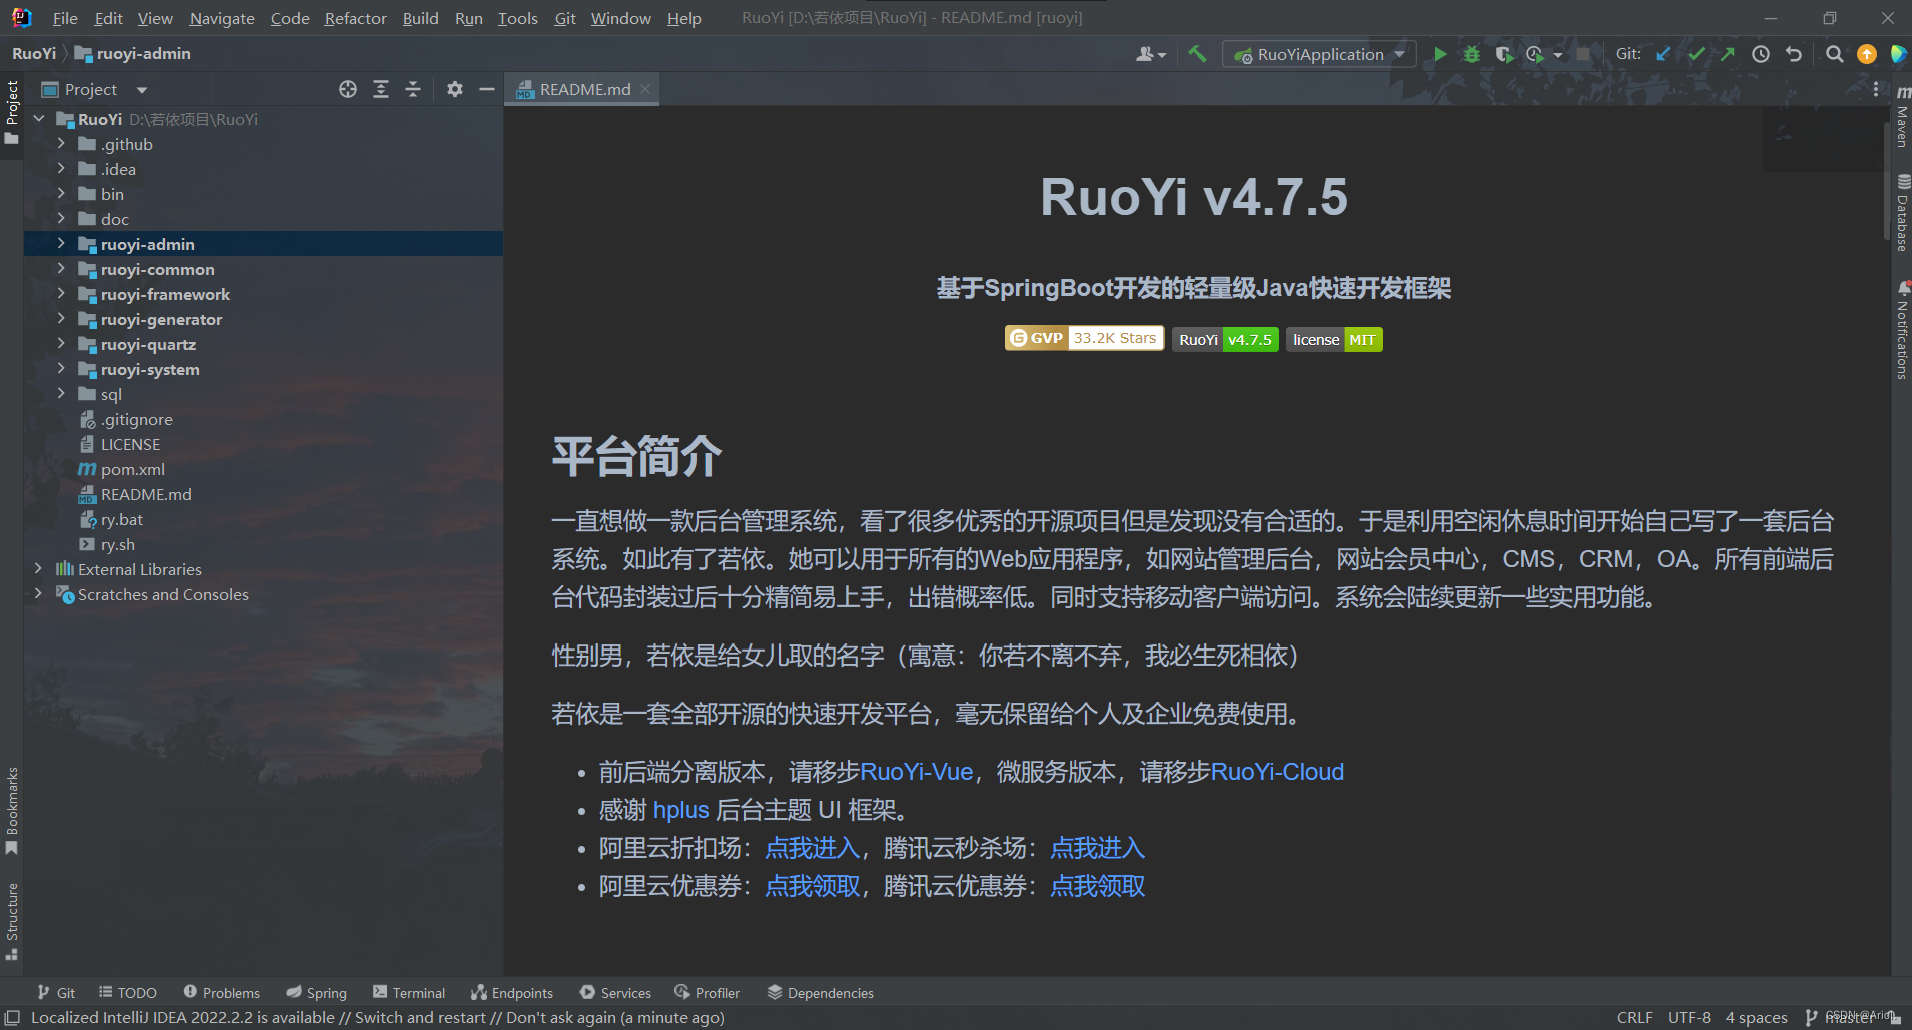Open Project panel gear options
This screenshot has width=1912, height=1030.
tap(455, 89)
